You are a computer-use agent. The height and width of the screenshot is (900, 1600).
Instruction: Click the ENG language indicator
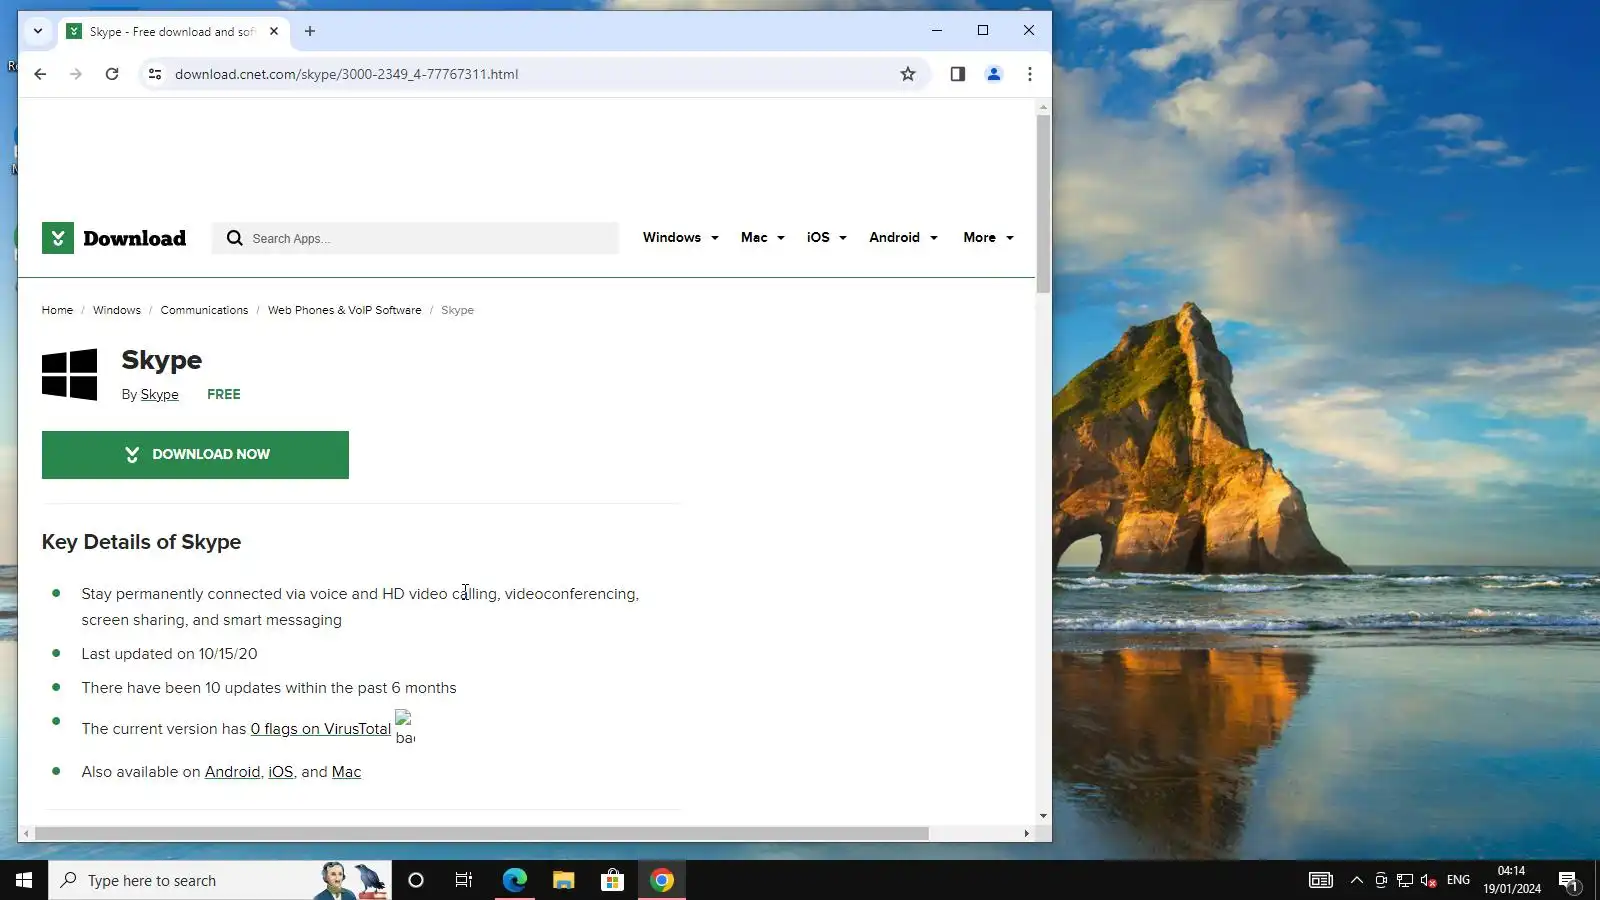point(1459,880)
